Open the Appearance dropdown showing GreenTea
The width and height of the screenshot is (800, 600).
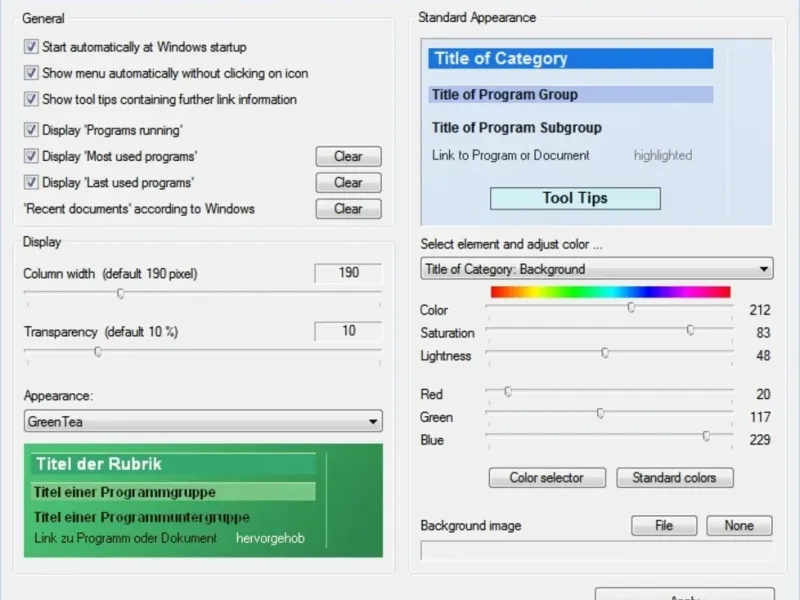tap(203, 421)
